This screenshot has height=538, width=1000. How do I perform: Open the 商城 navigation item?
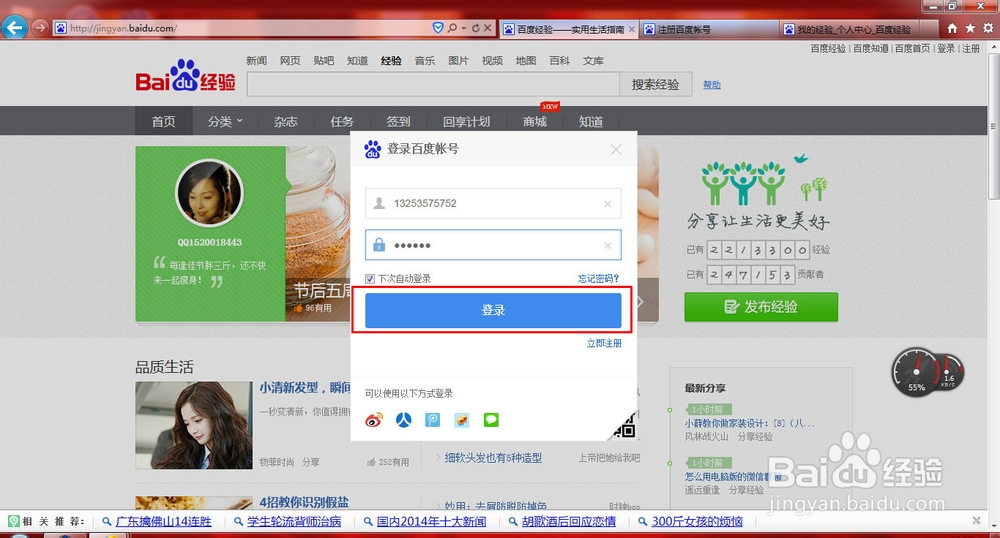(534, 121)
